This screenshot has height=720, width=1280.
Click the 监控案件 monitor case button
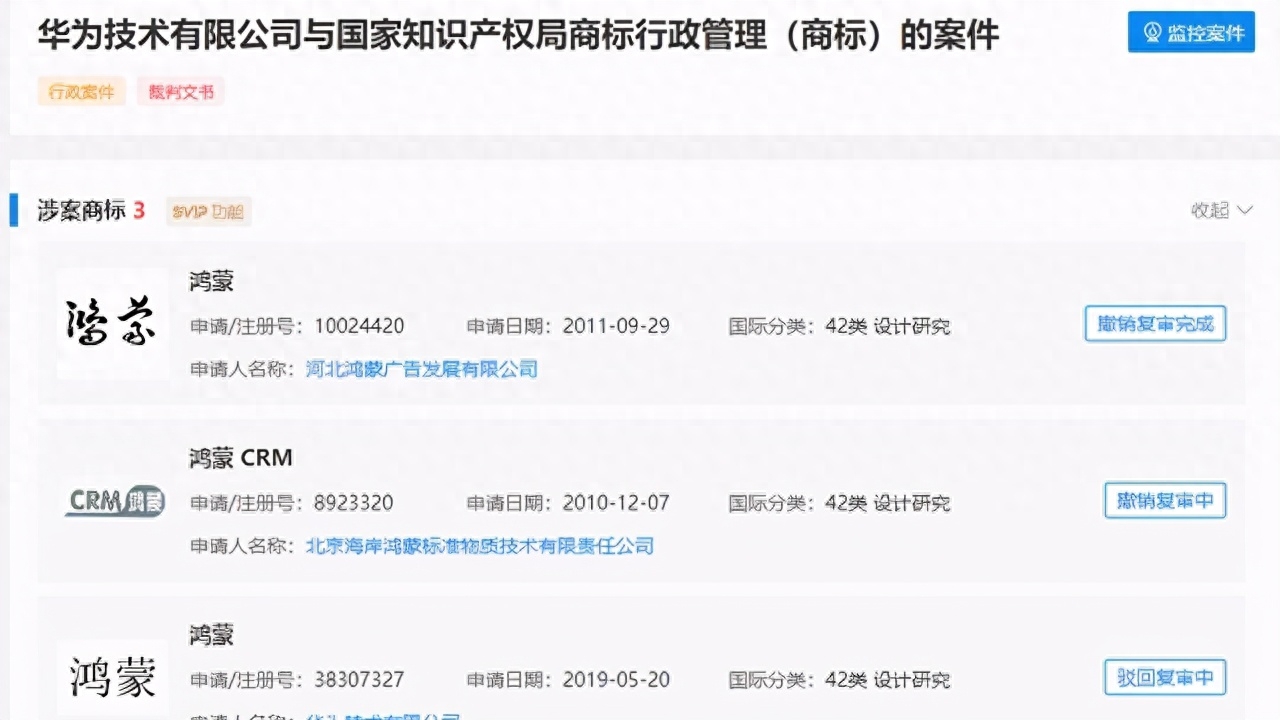[x=1191, y=32]
